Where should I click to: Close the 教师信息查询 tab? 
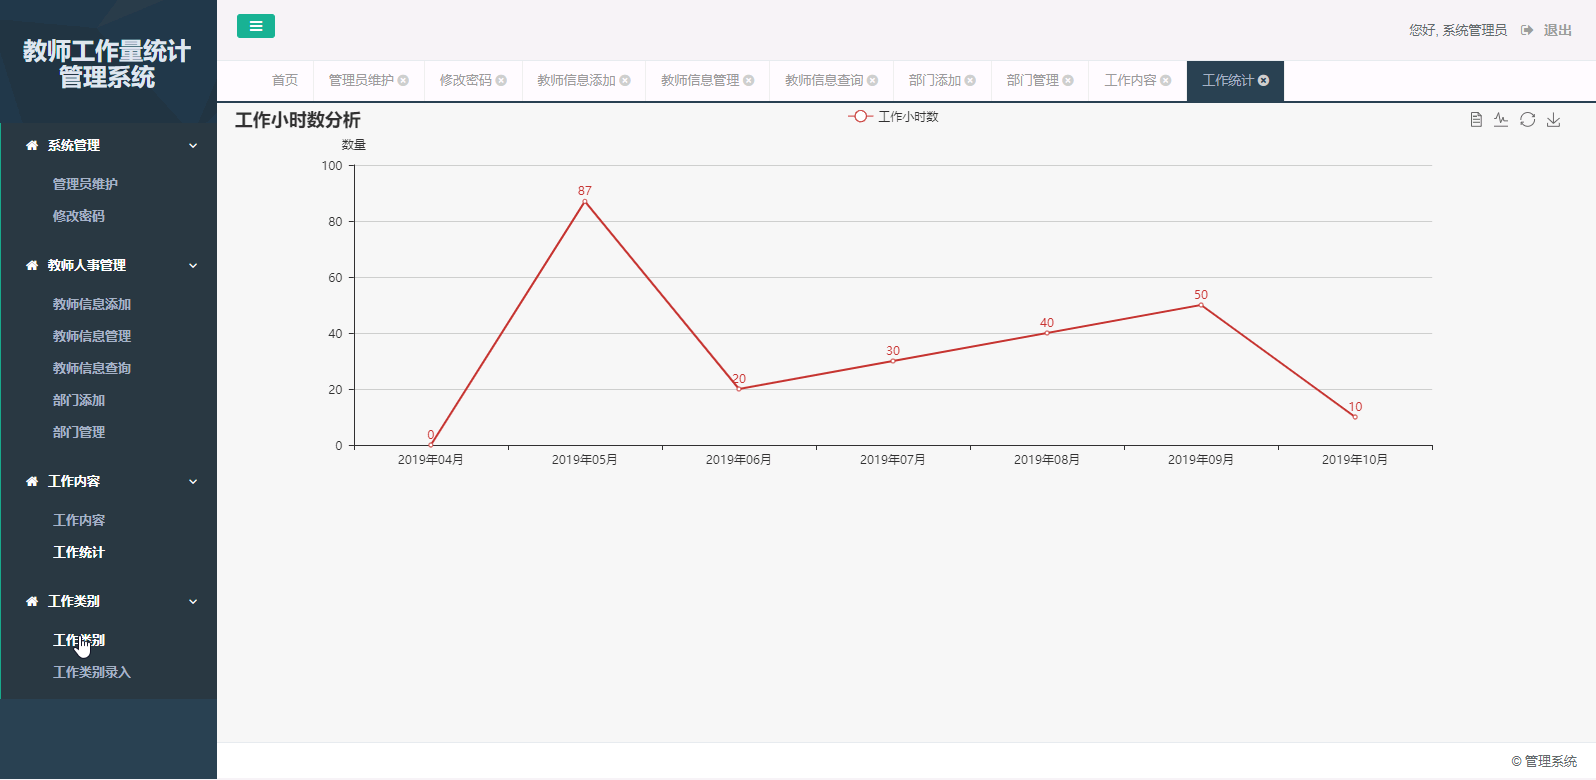click(x=873, y=80)
